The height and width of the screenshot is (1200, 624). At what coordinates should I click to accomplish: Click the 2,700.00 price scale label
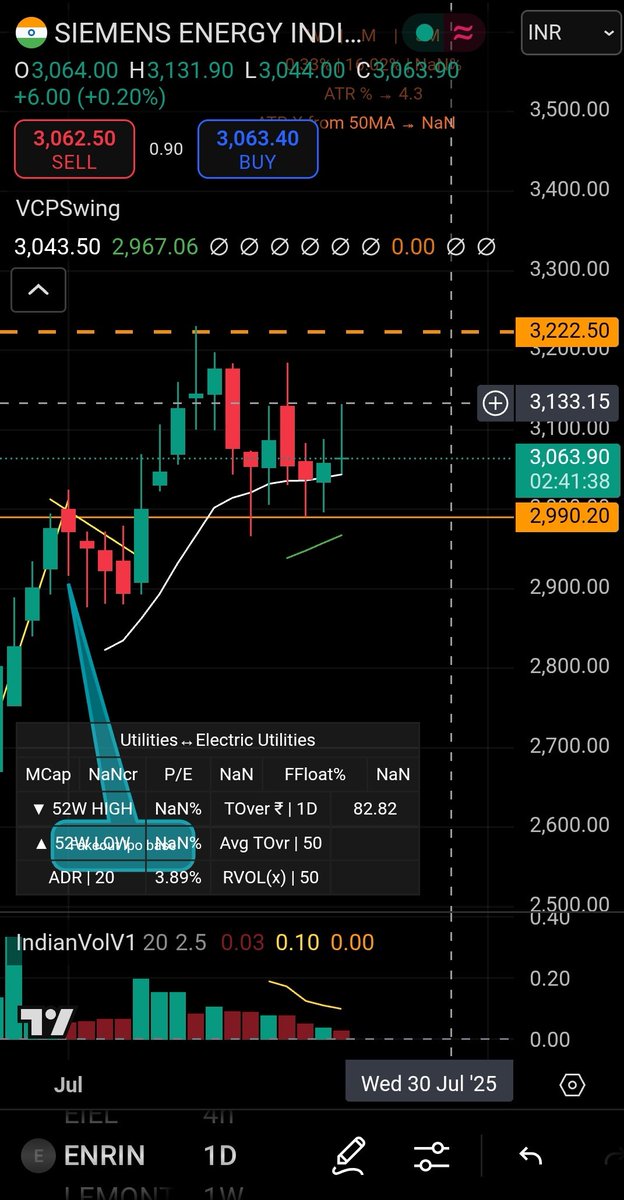click(x=569, y=745)
